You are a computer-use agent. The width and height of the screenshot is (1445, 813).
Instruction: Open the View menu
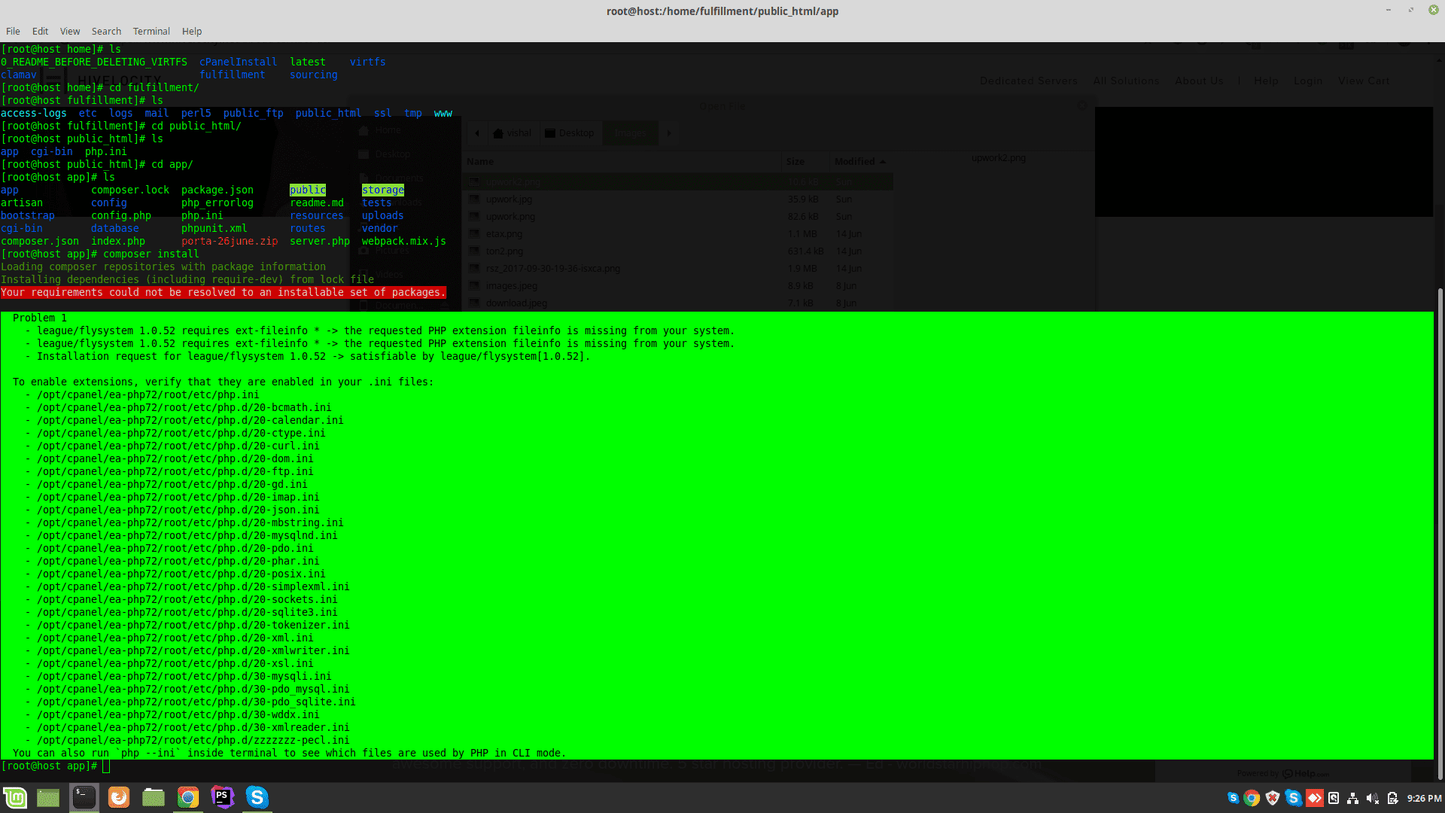point(70,31)
